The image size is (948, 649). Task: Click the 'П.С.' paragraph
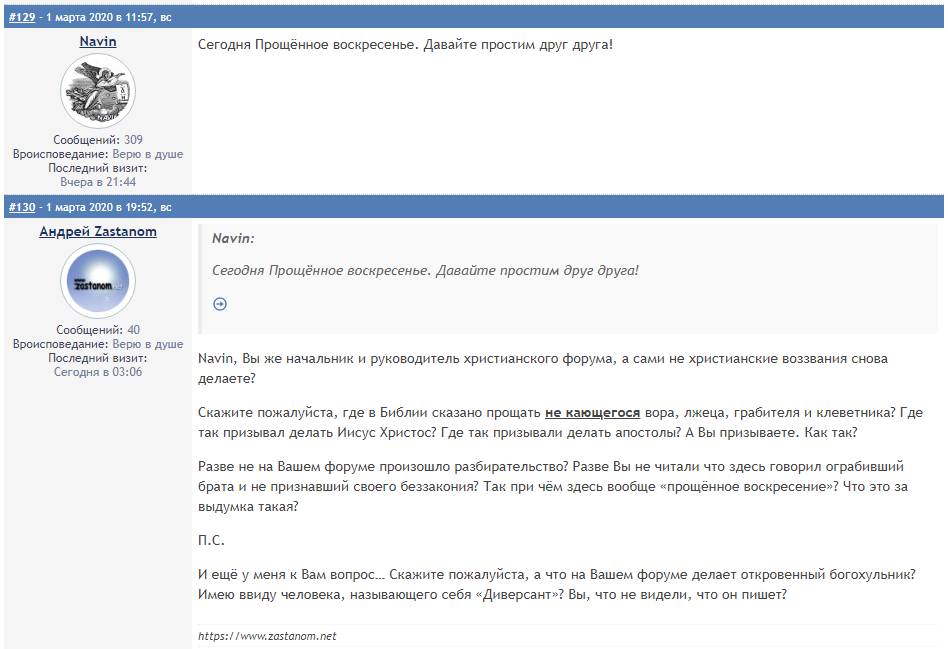[x=212, y=540]
